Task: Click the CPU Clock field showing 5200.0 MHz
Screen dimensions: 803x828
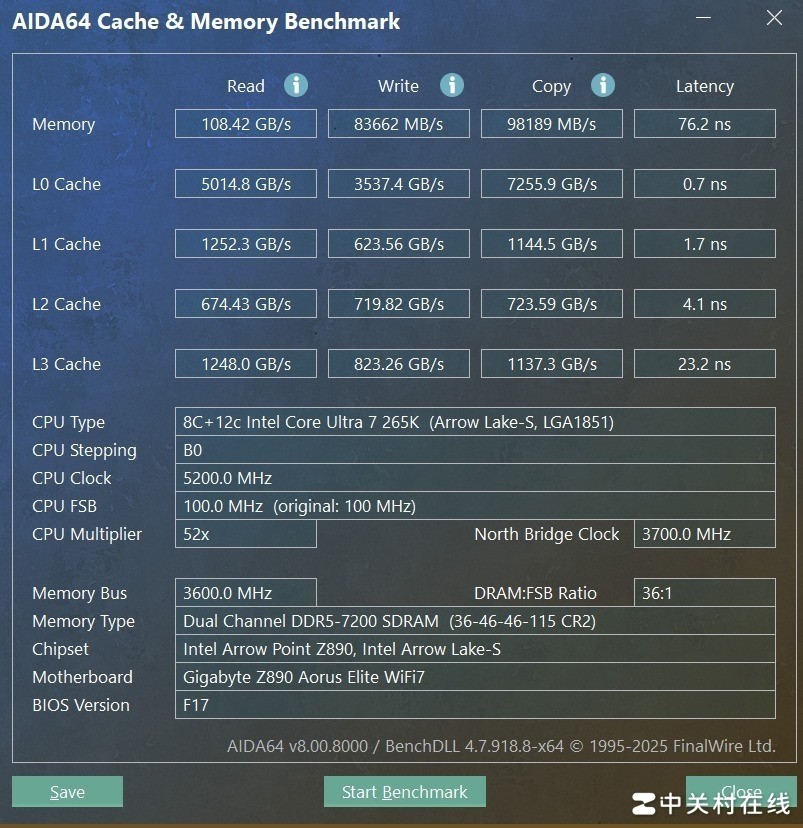Action: pos(477,478)
